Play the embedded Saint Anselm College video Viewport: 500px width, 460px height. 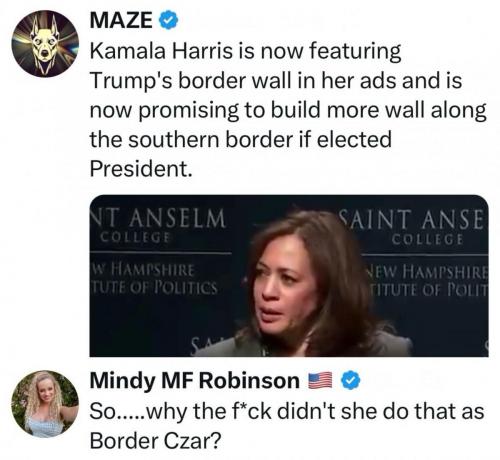[x=289, y=276]
